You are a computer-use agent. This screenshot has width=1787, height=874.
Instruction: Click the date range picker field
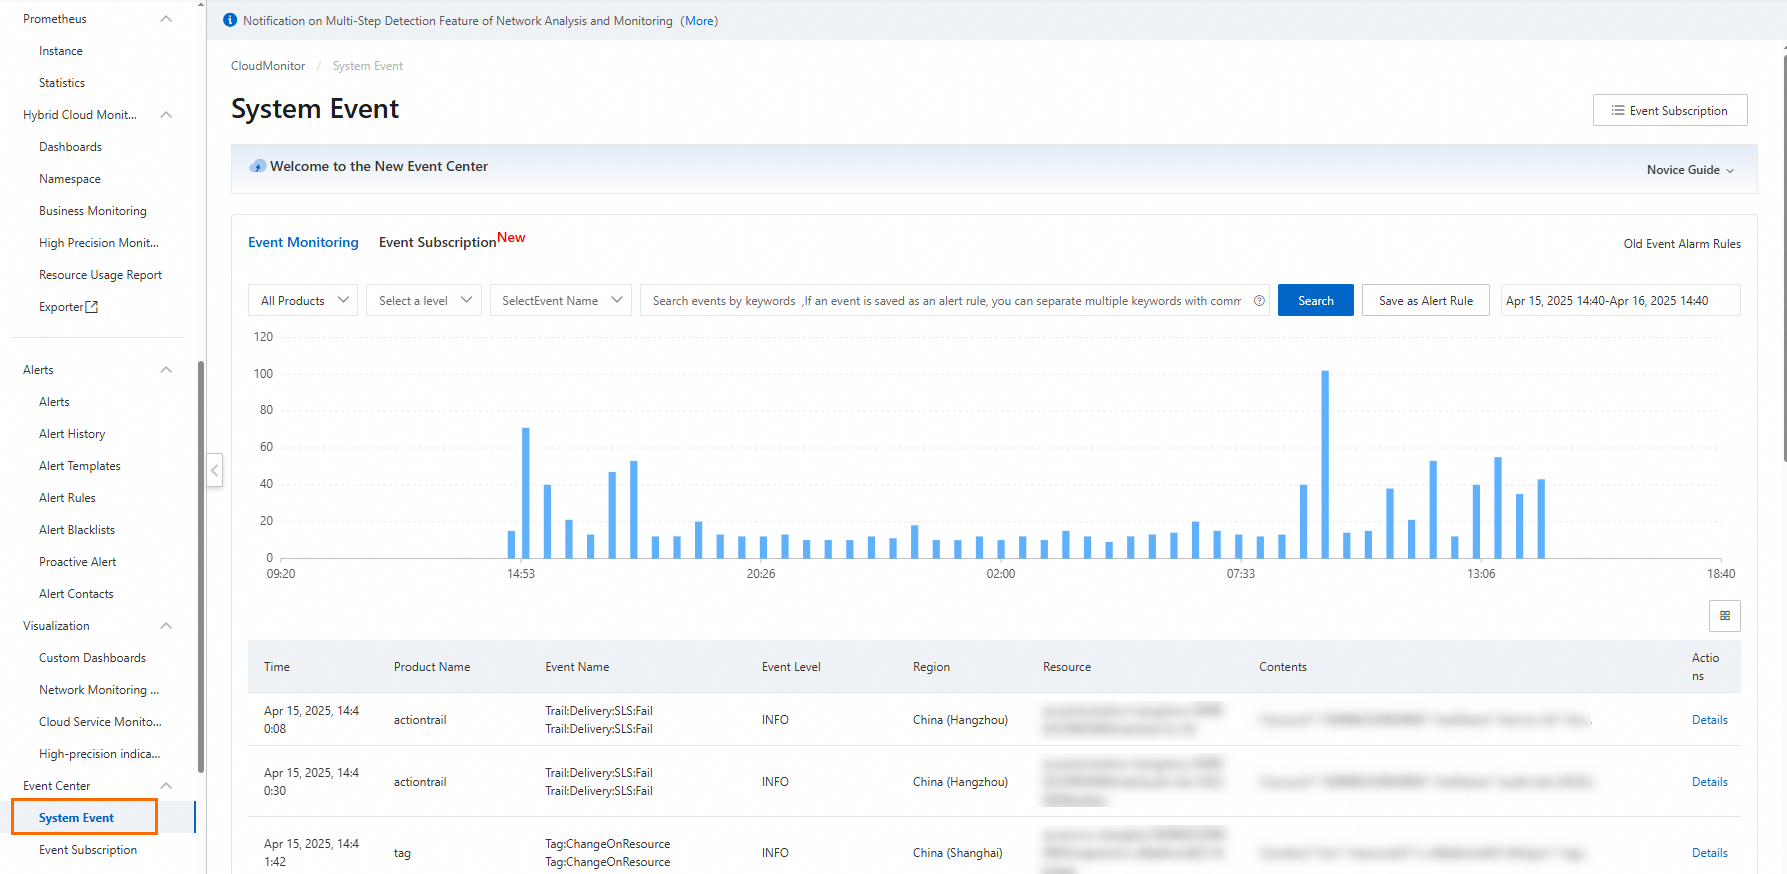pyautogui.click(x=1620, y=300)
